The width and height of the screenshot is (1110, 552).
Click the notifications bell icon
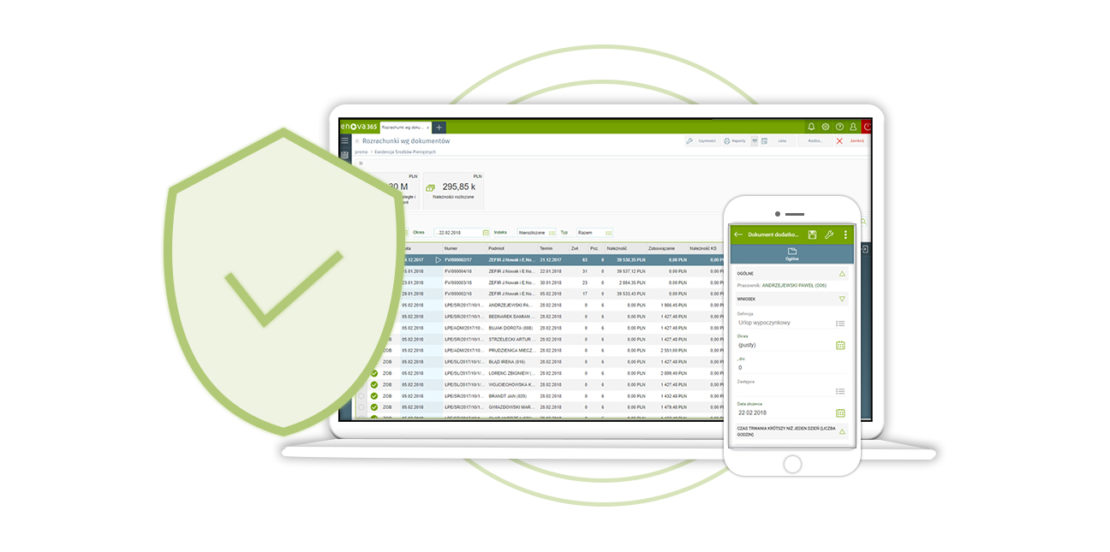(811, 127)
